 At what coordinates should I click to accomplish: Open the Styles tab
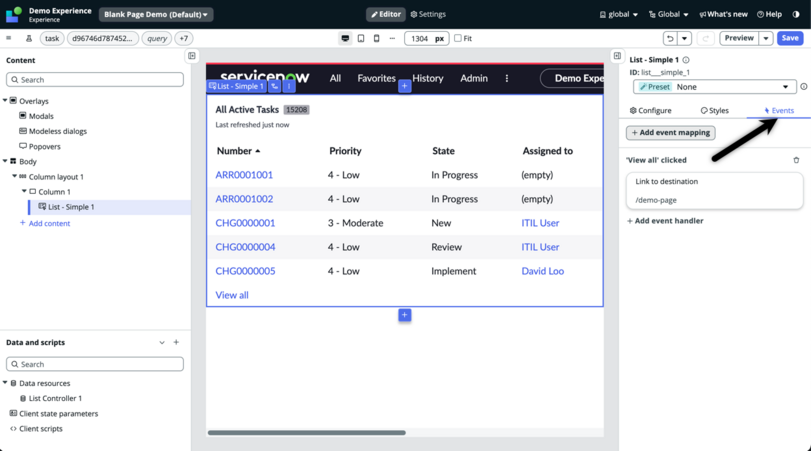714,111
